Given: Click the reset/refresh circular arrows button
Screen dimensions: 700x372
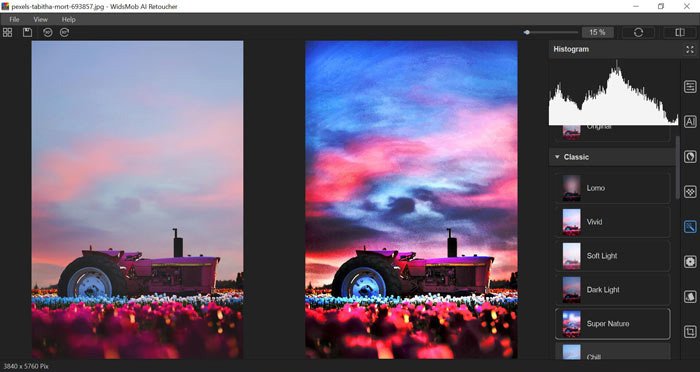Looking at the screenshot, I should click(x=638, y=32).
